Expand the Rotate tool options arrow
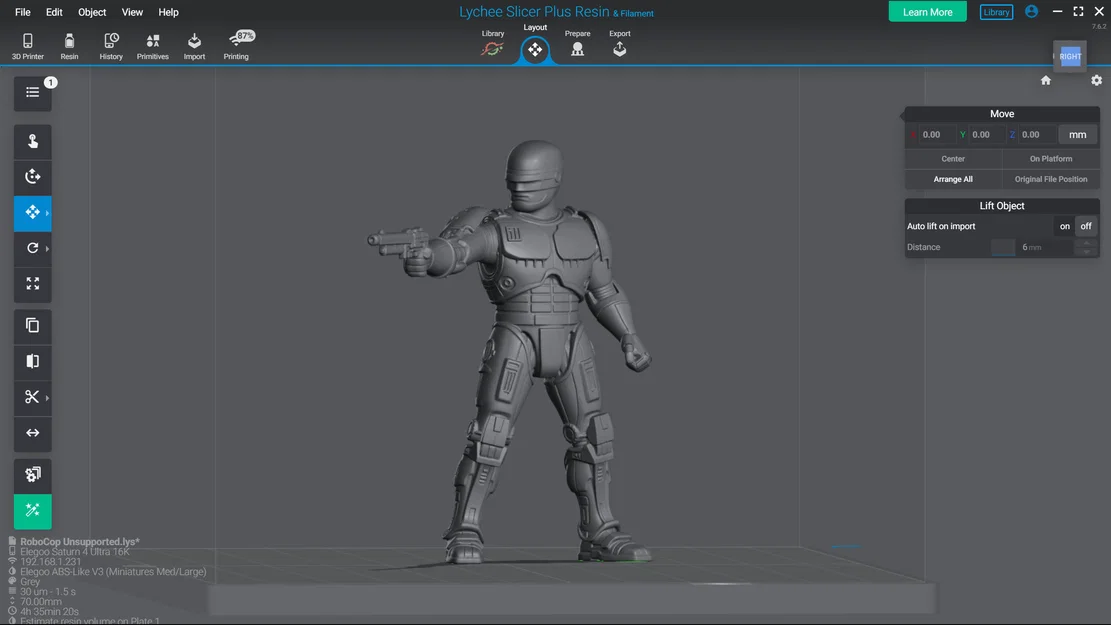Image resolution: width=1111 pixels, height=625 pixels. pyautogui.click(x=47, y=249)
